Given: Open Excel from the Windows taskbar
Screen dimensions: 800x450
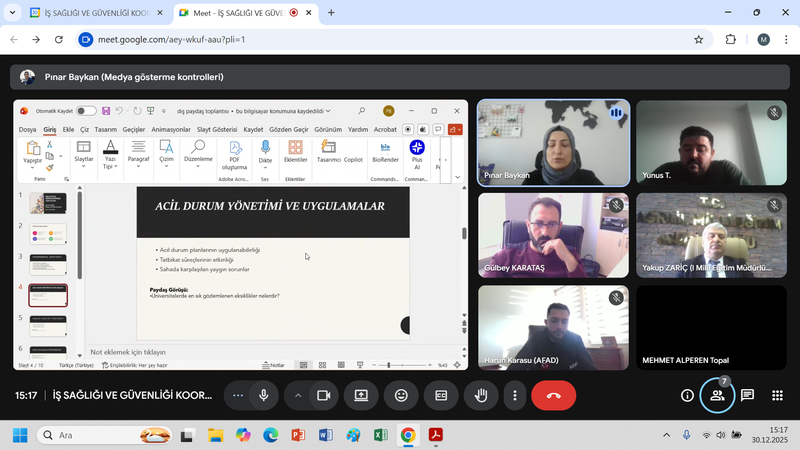Looking at the screenshot, I should click(x=380, y=435).
